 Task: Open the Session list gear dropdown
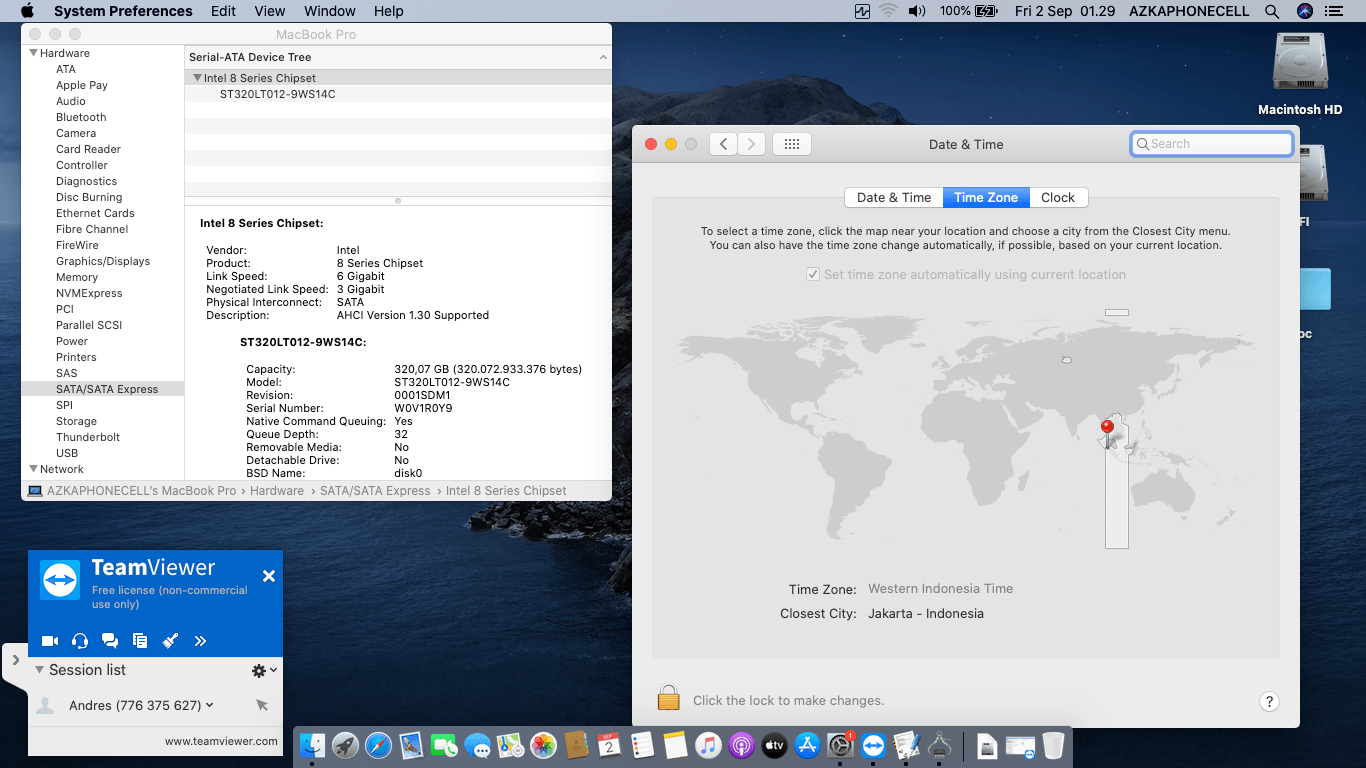click(x=264, y=670)
